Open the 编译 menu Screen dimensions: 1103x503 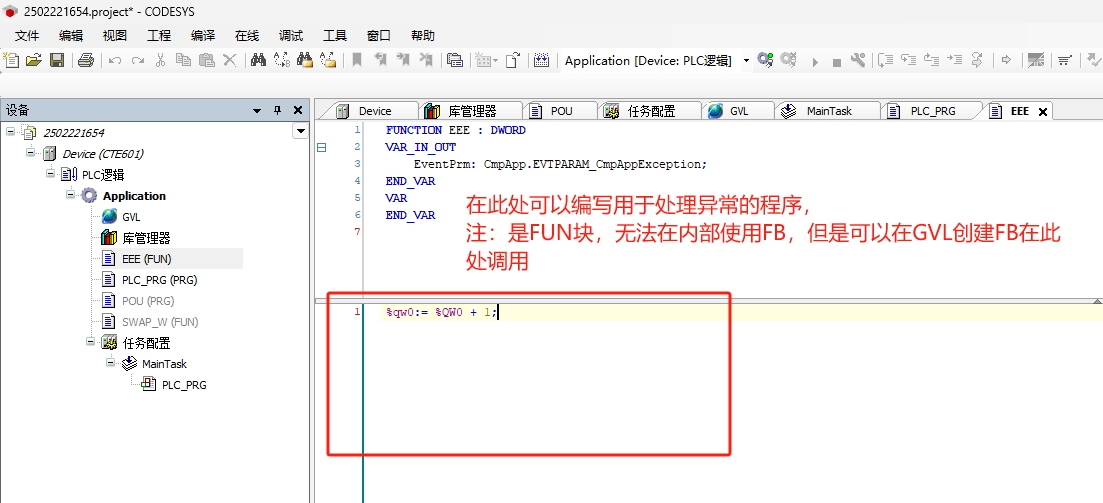tap(203, 36)
